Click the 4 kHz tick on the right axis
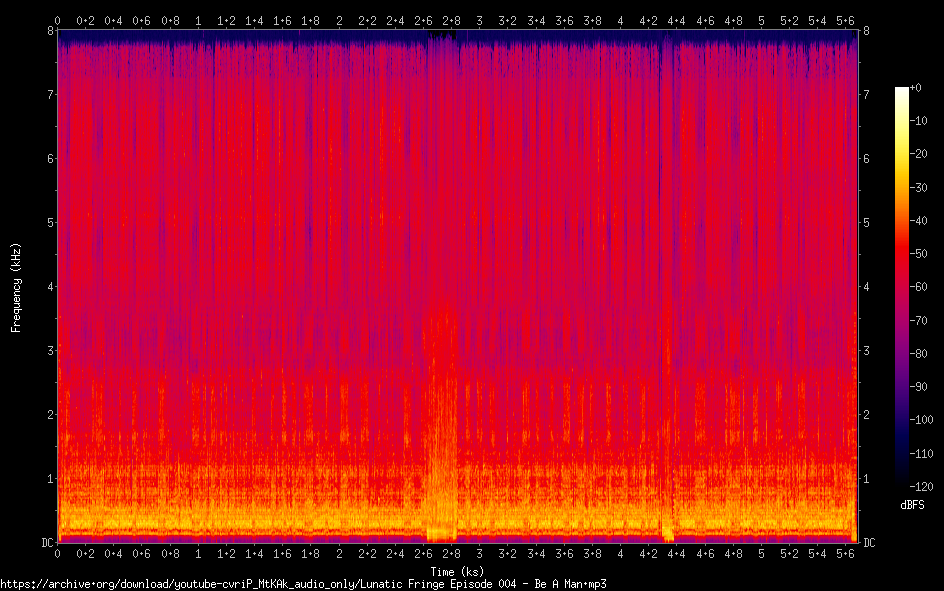 coord(866,287)
